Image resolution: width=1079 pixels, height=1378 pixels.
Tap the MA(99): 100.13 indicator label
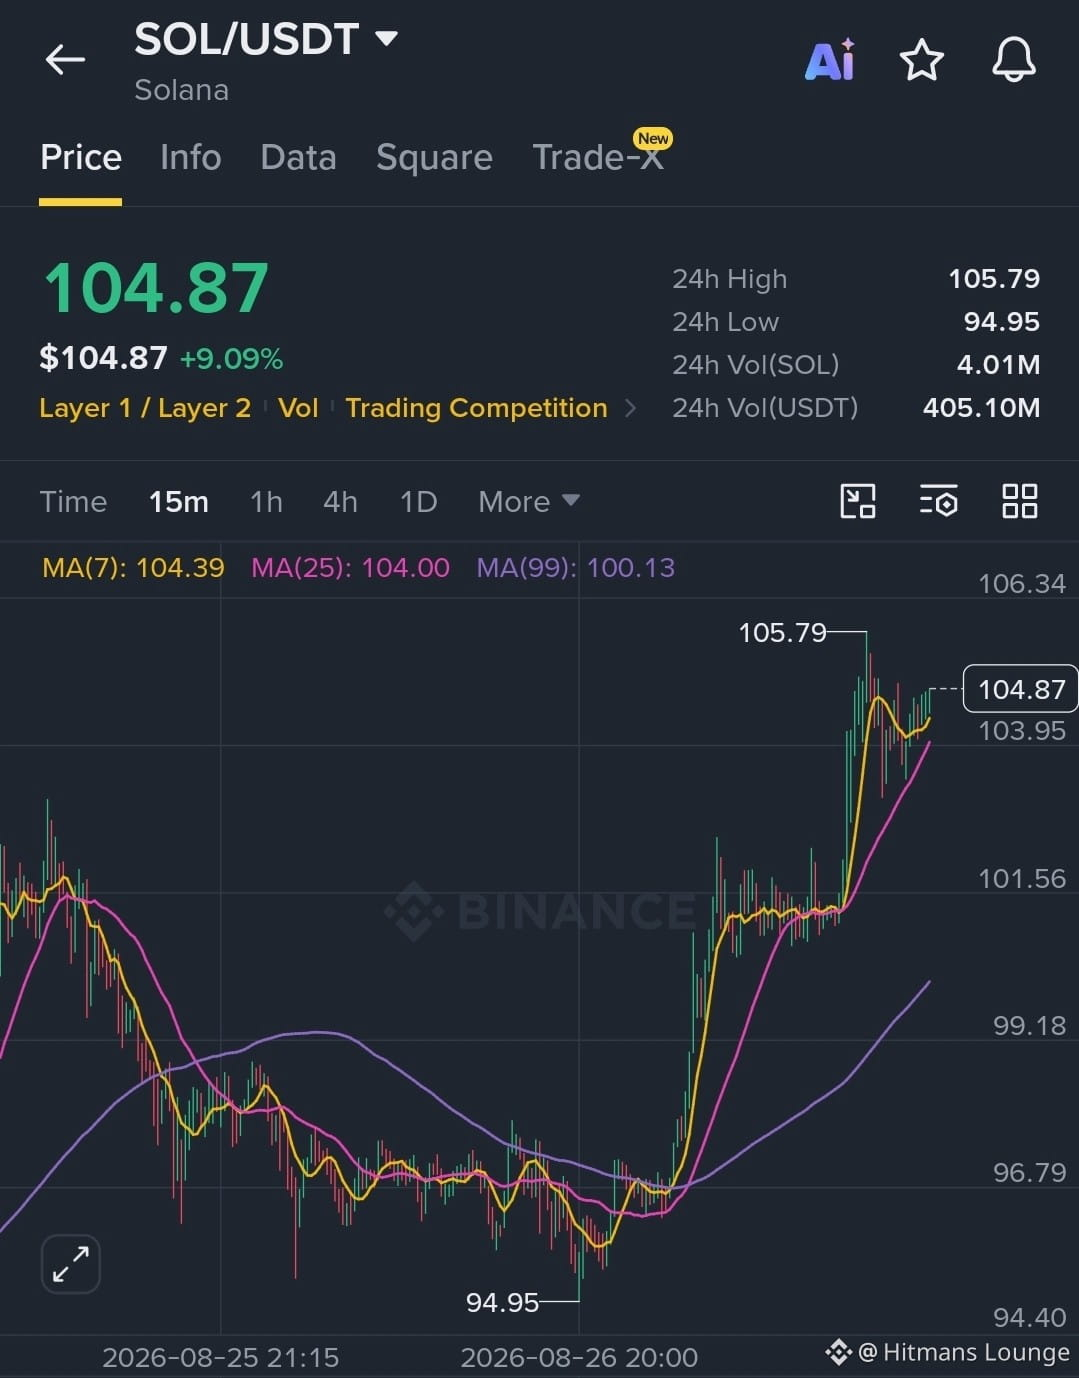click(x=575, y=568)
